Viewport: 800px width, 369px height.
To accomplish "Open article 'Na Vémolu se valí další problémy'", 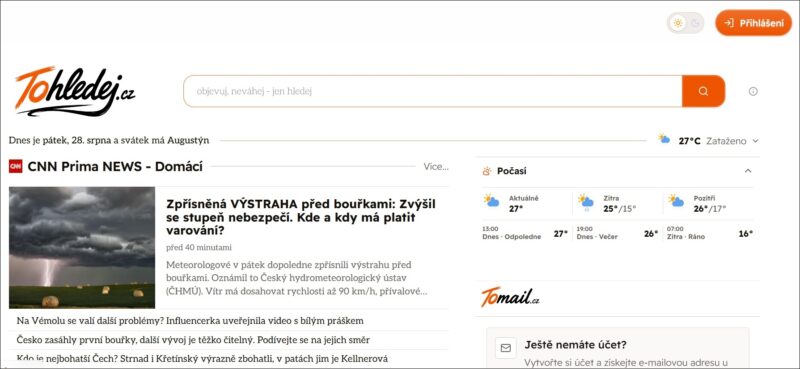I will tap(190, 321).
